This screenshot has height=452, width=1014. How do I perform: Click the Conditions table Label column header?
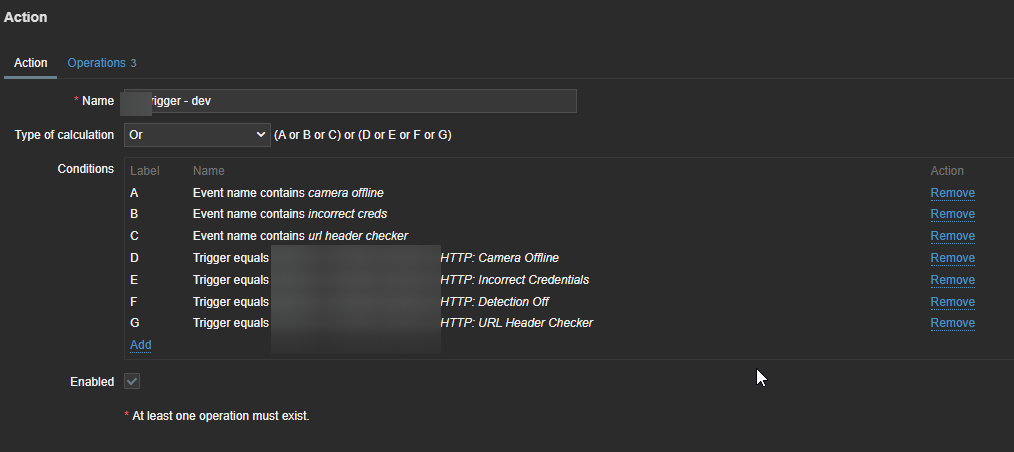[145, 171]
